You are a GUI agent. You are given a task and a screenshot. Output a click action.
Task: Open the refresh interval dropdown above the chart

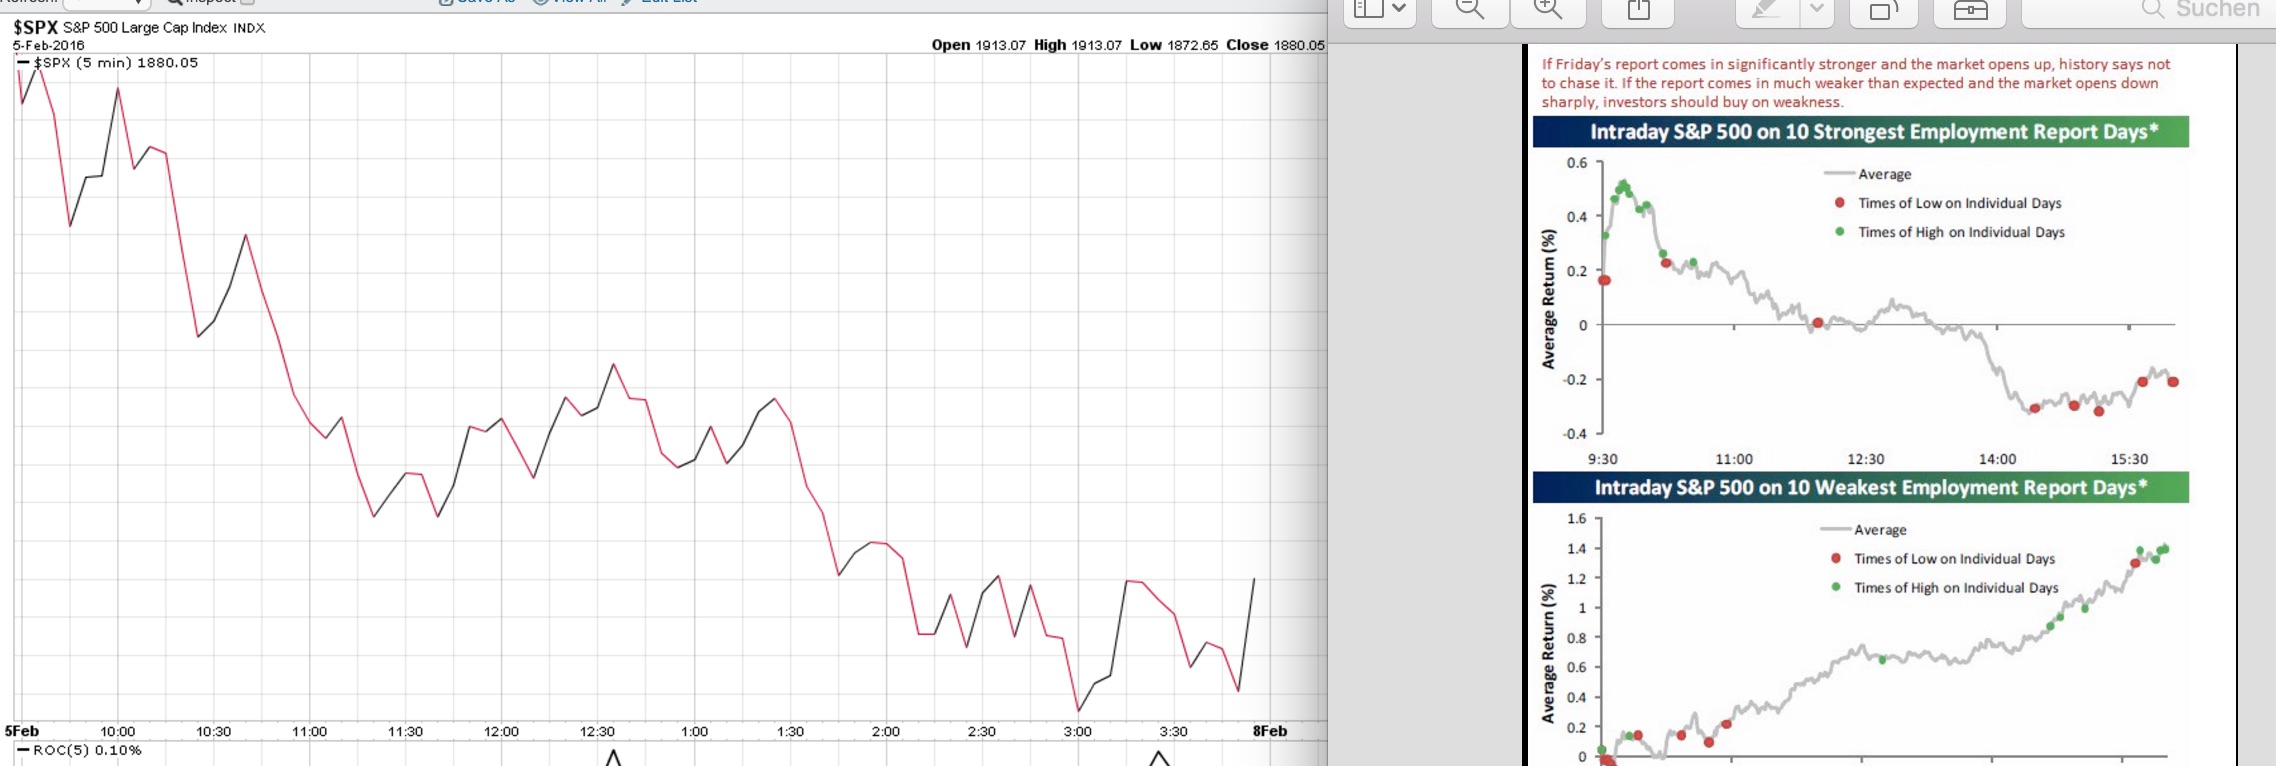[107, 3]
